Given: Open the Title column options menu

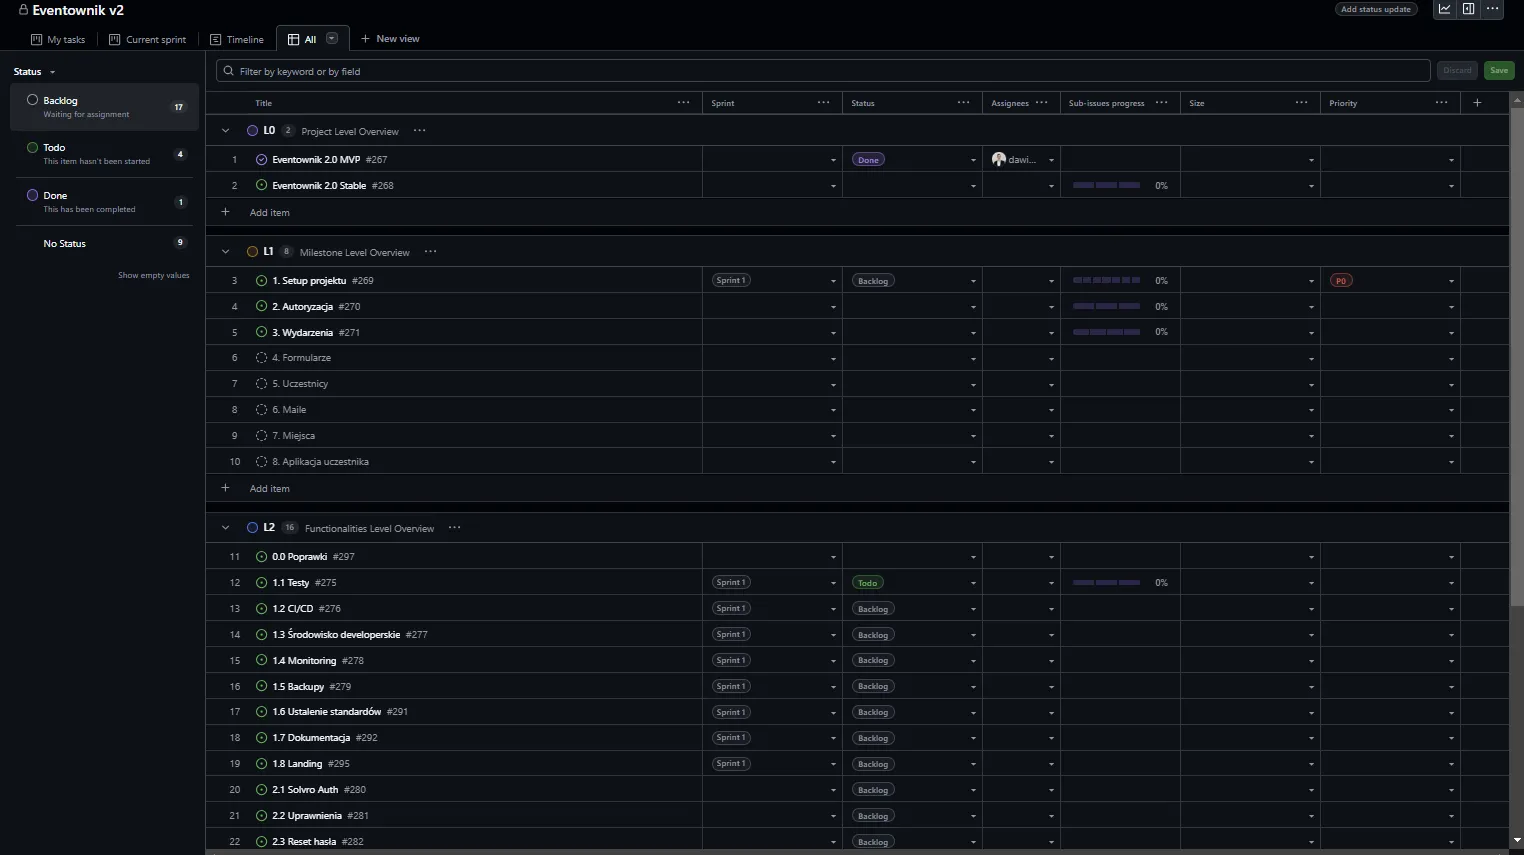Looking at the screenshot, I should (x=683, y=103).
